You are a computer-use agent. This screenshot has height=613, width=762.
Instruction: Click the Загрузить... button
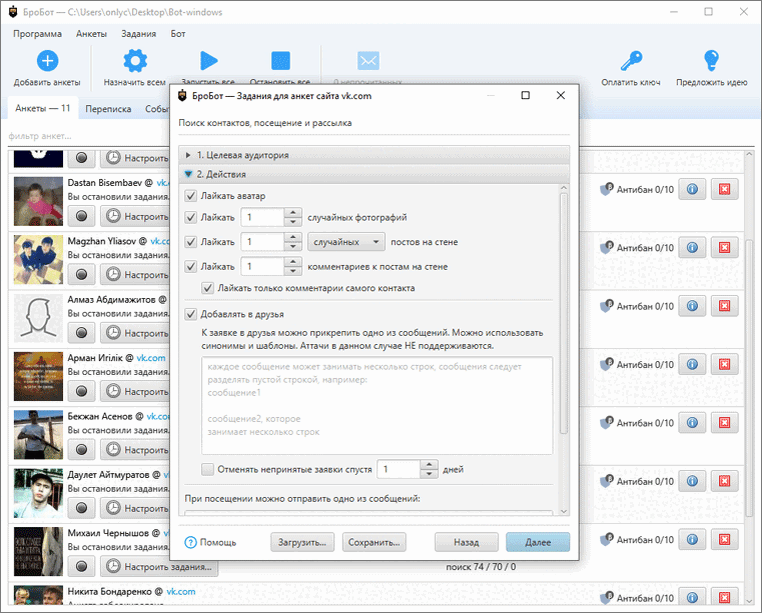click(302, 542)
